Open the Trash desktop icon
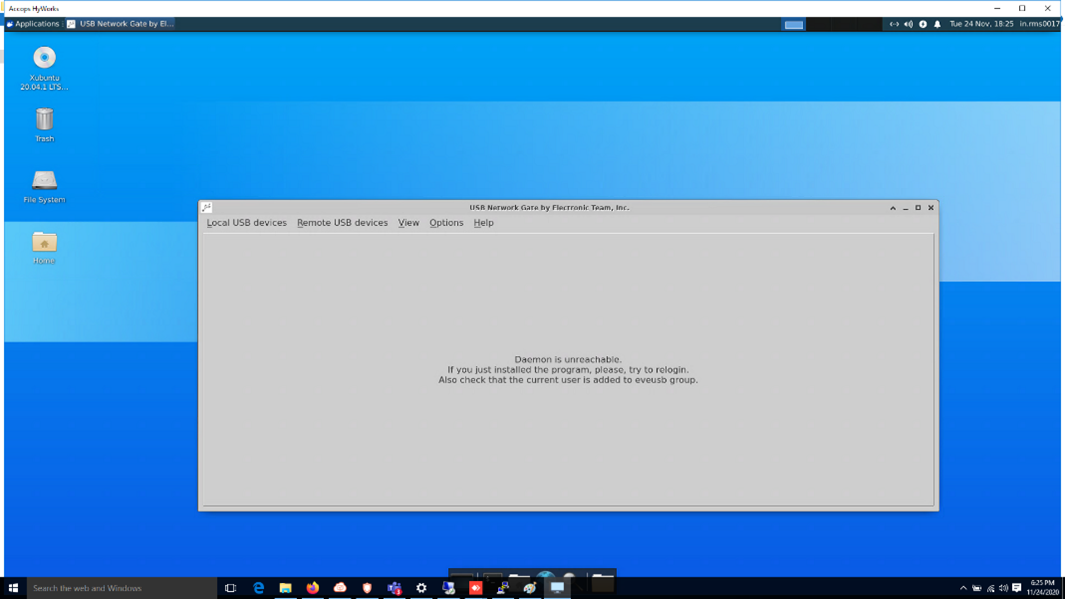 pyautogui.click(x=44, y=121)
